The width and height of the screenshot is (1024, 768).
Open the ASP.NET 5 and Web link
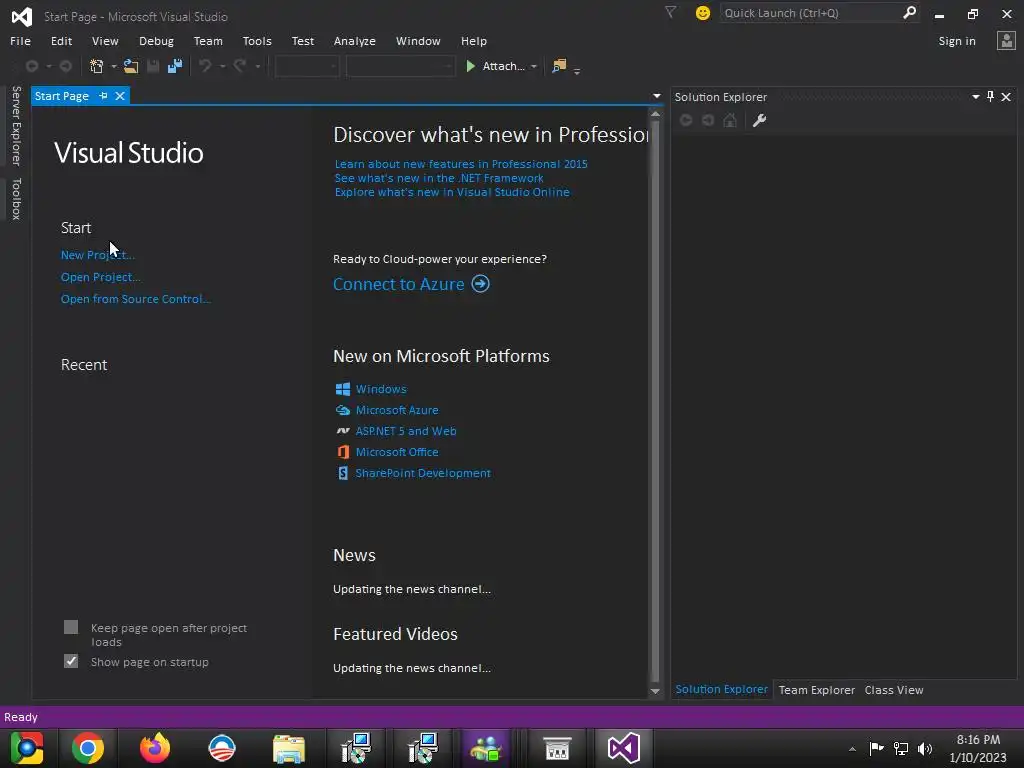pos(406,431)
